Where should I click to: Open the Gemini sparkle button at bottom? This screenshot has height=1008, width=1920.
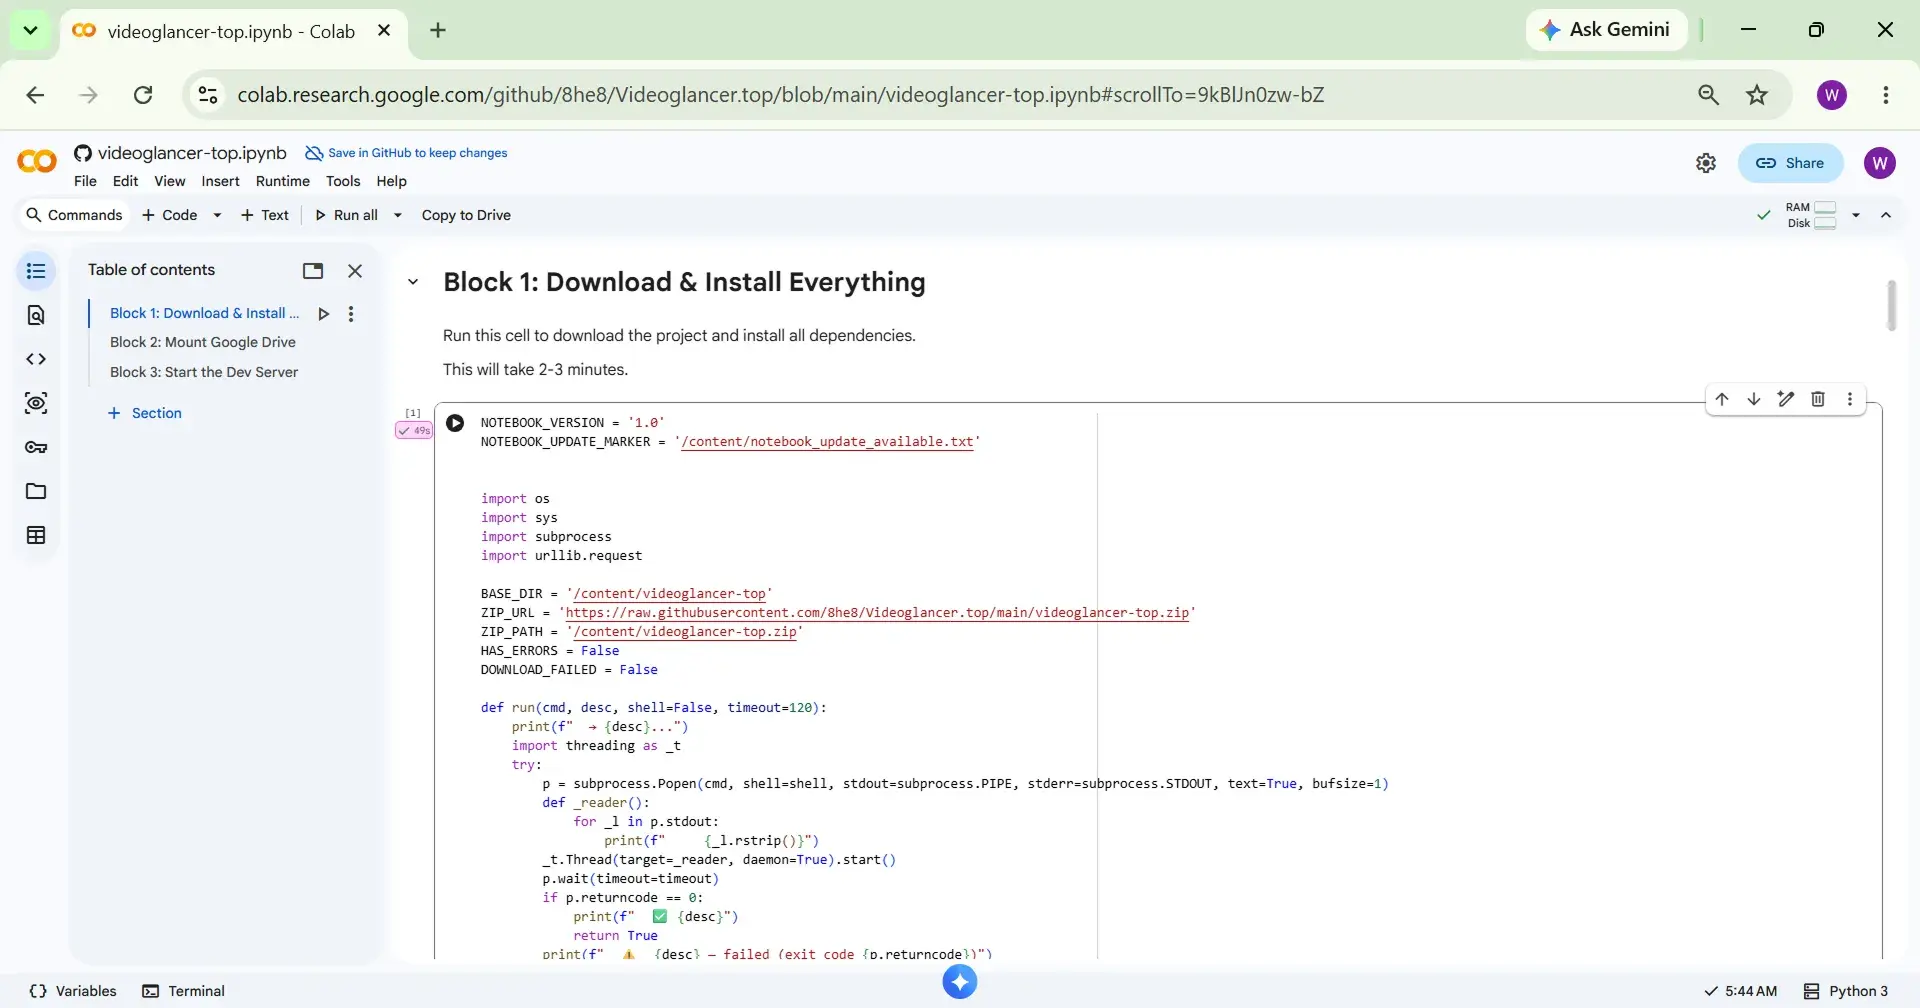click(960, 982)
